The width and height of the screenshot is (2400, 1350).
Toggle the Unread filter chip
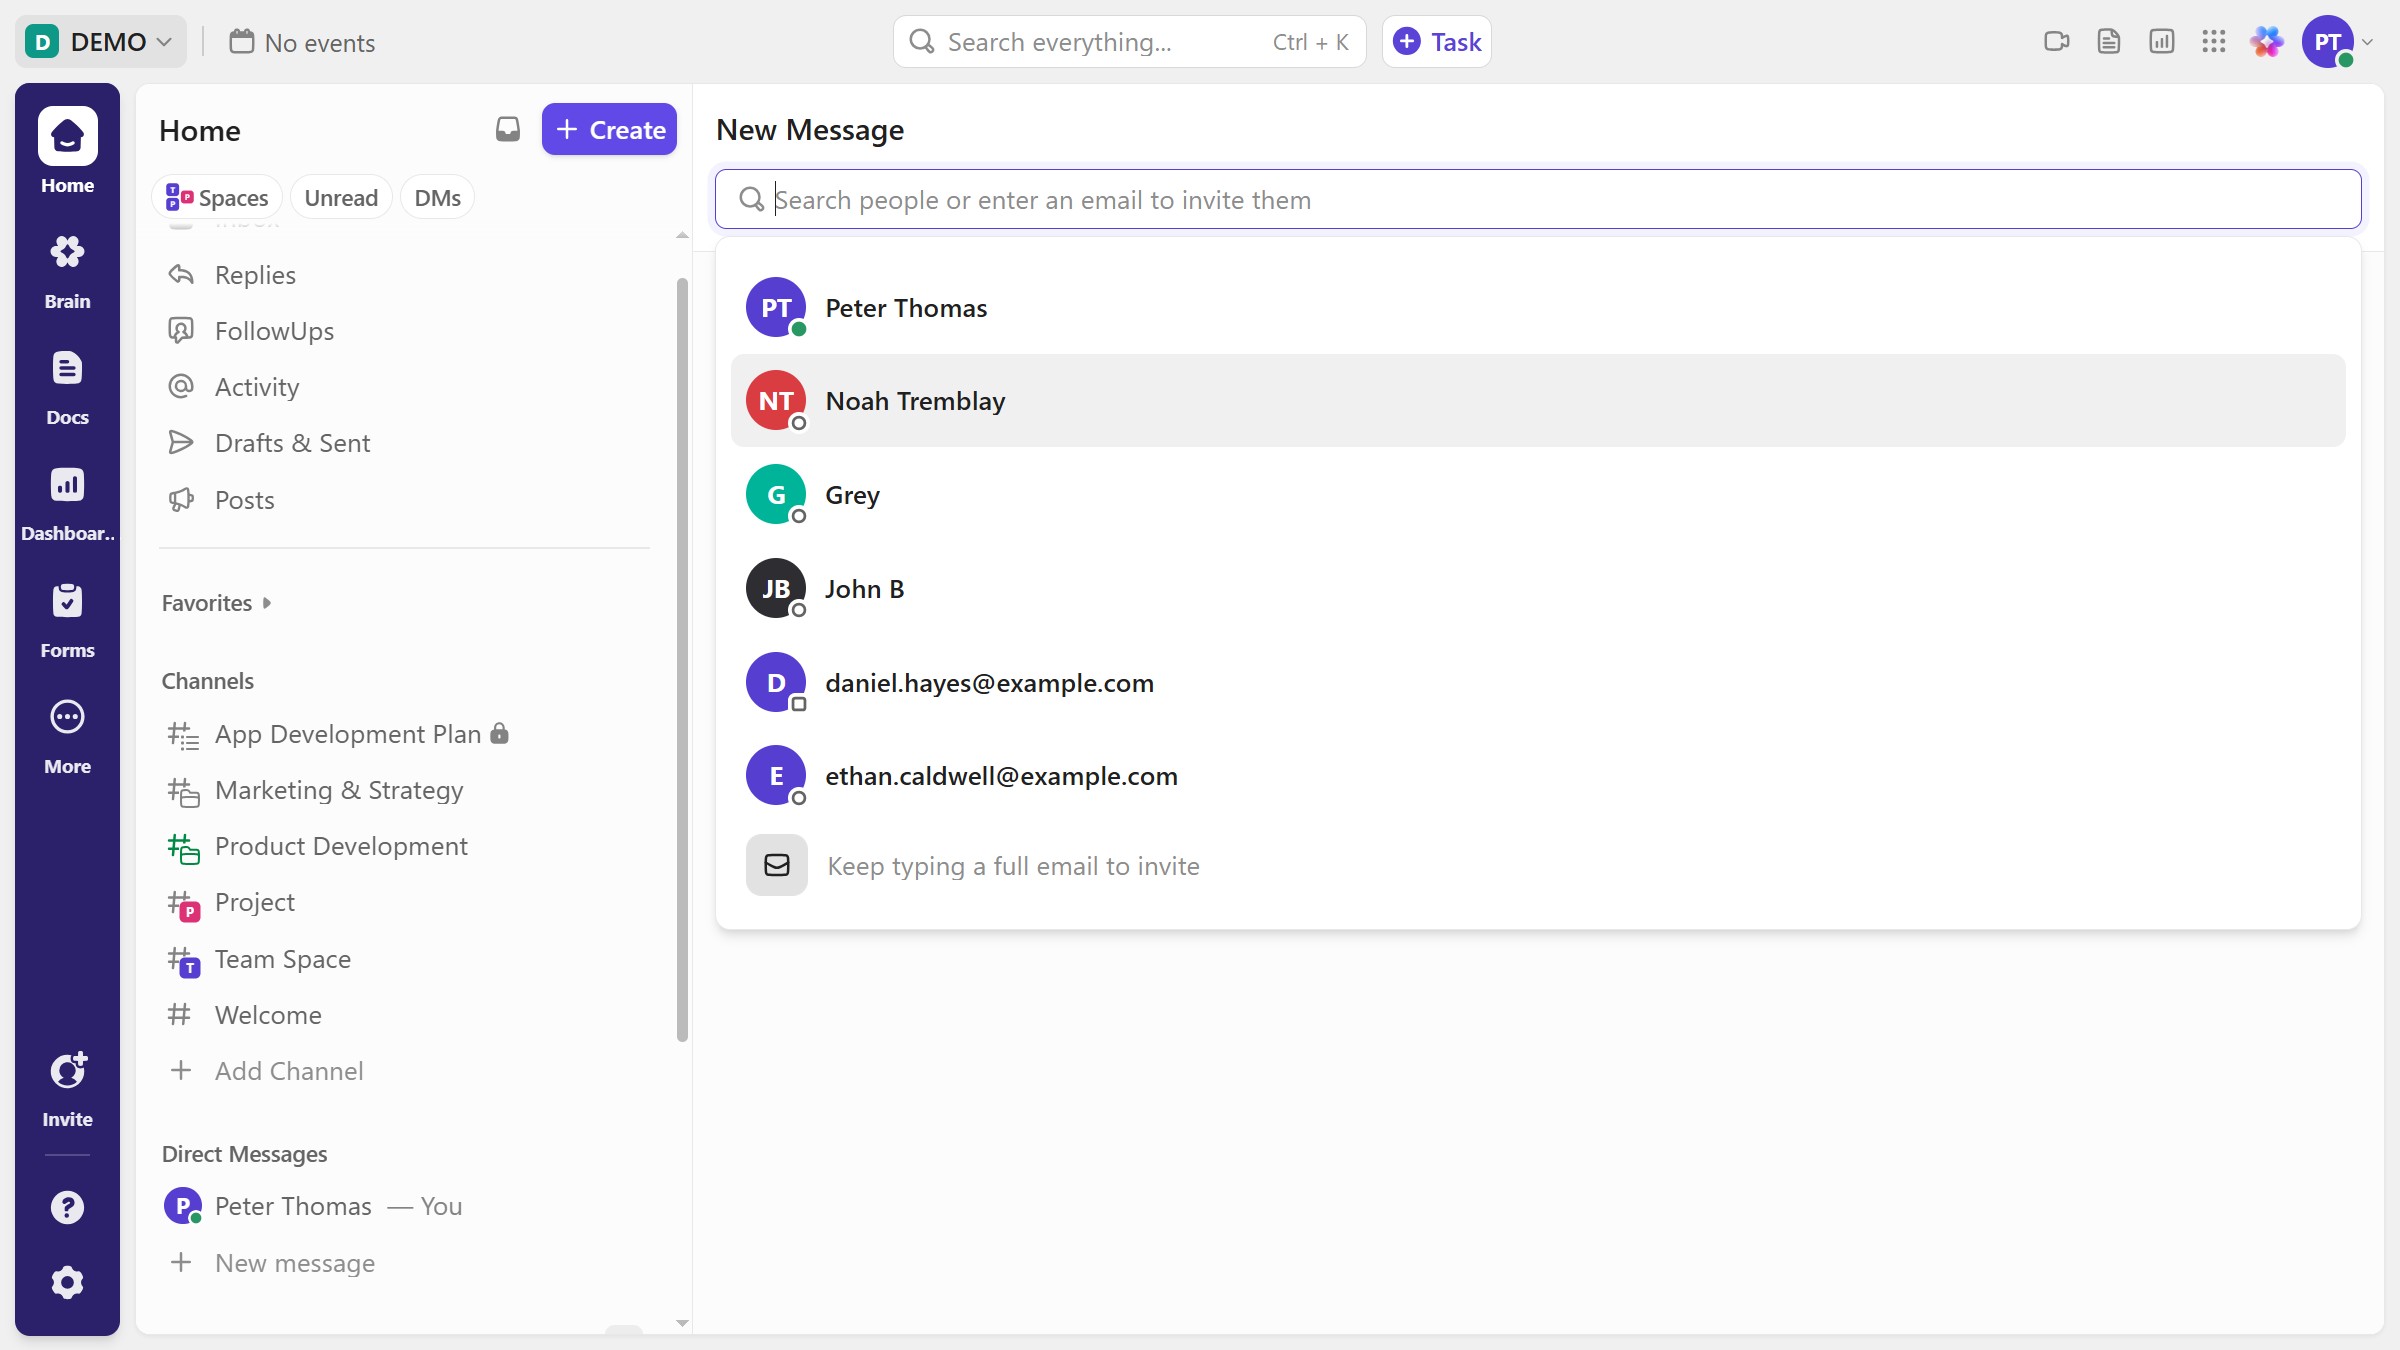coord(340,198)
